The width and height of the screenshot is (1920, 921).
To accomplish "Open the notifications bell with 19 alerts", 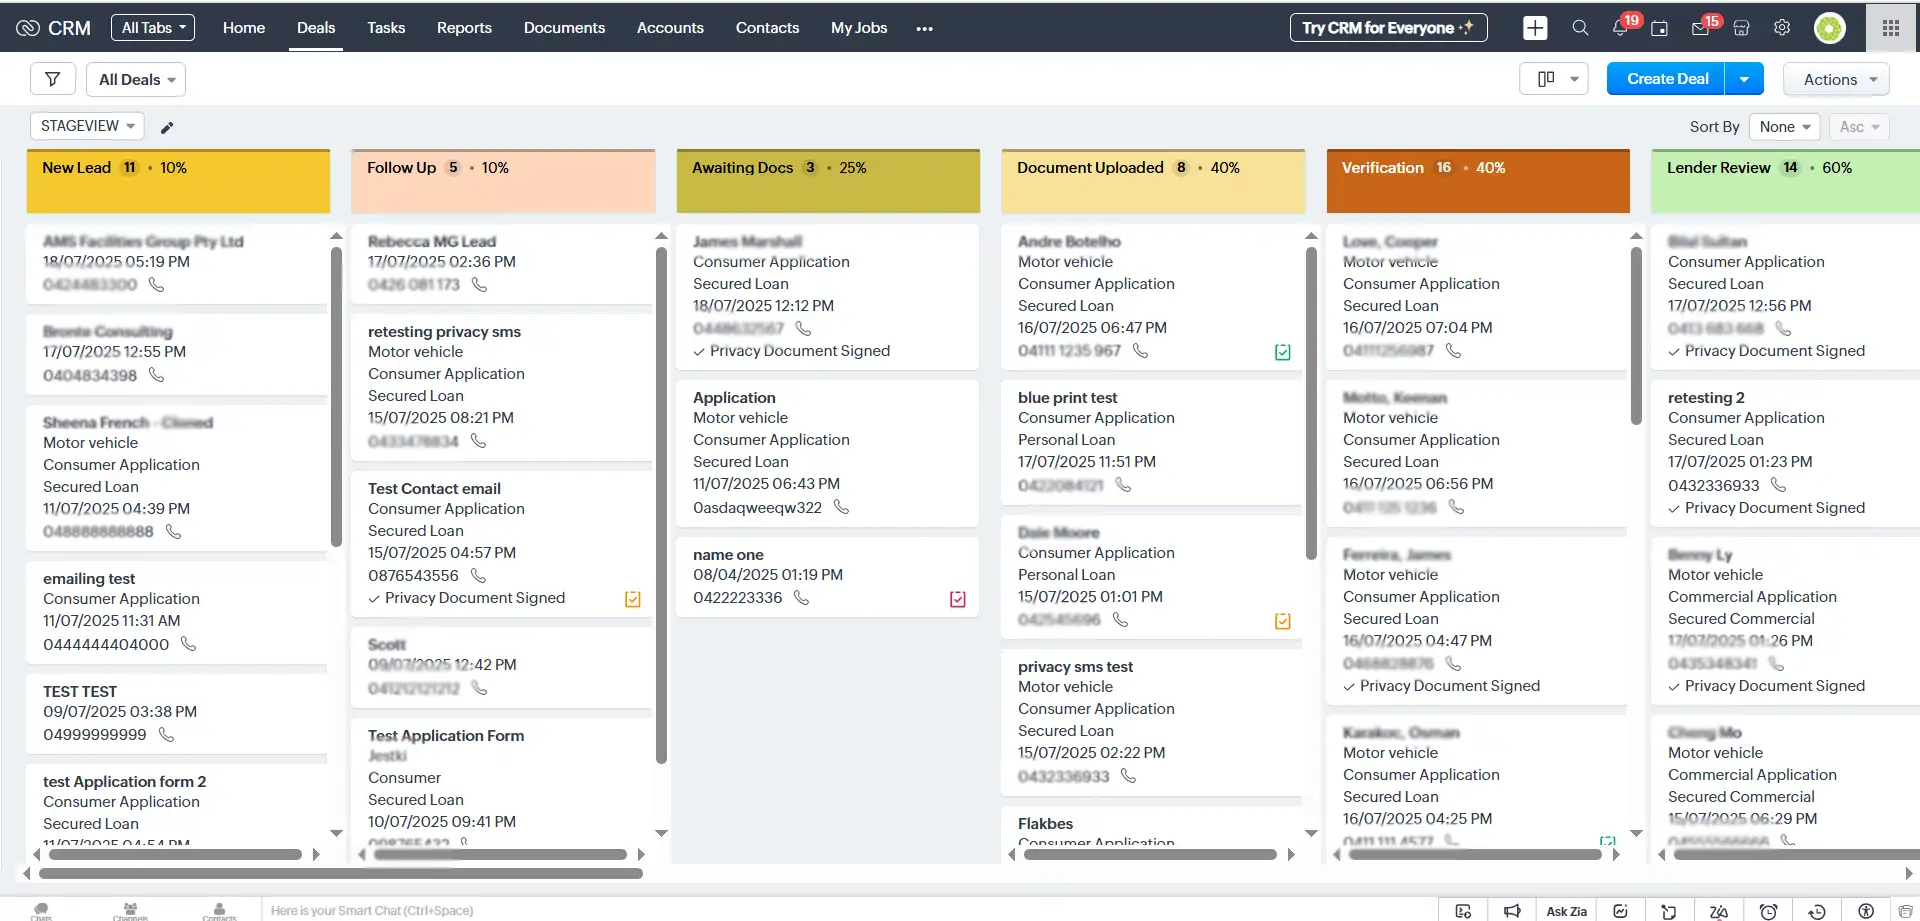I will point(1620,28).
